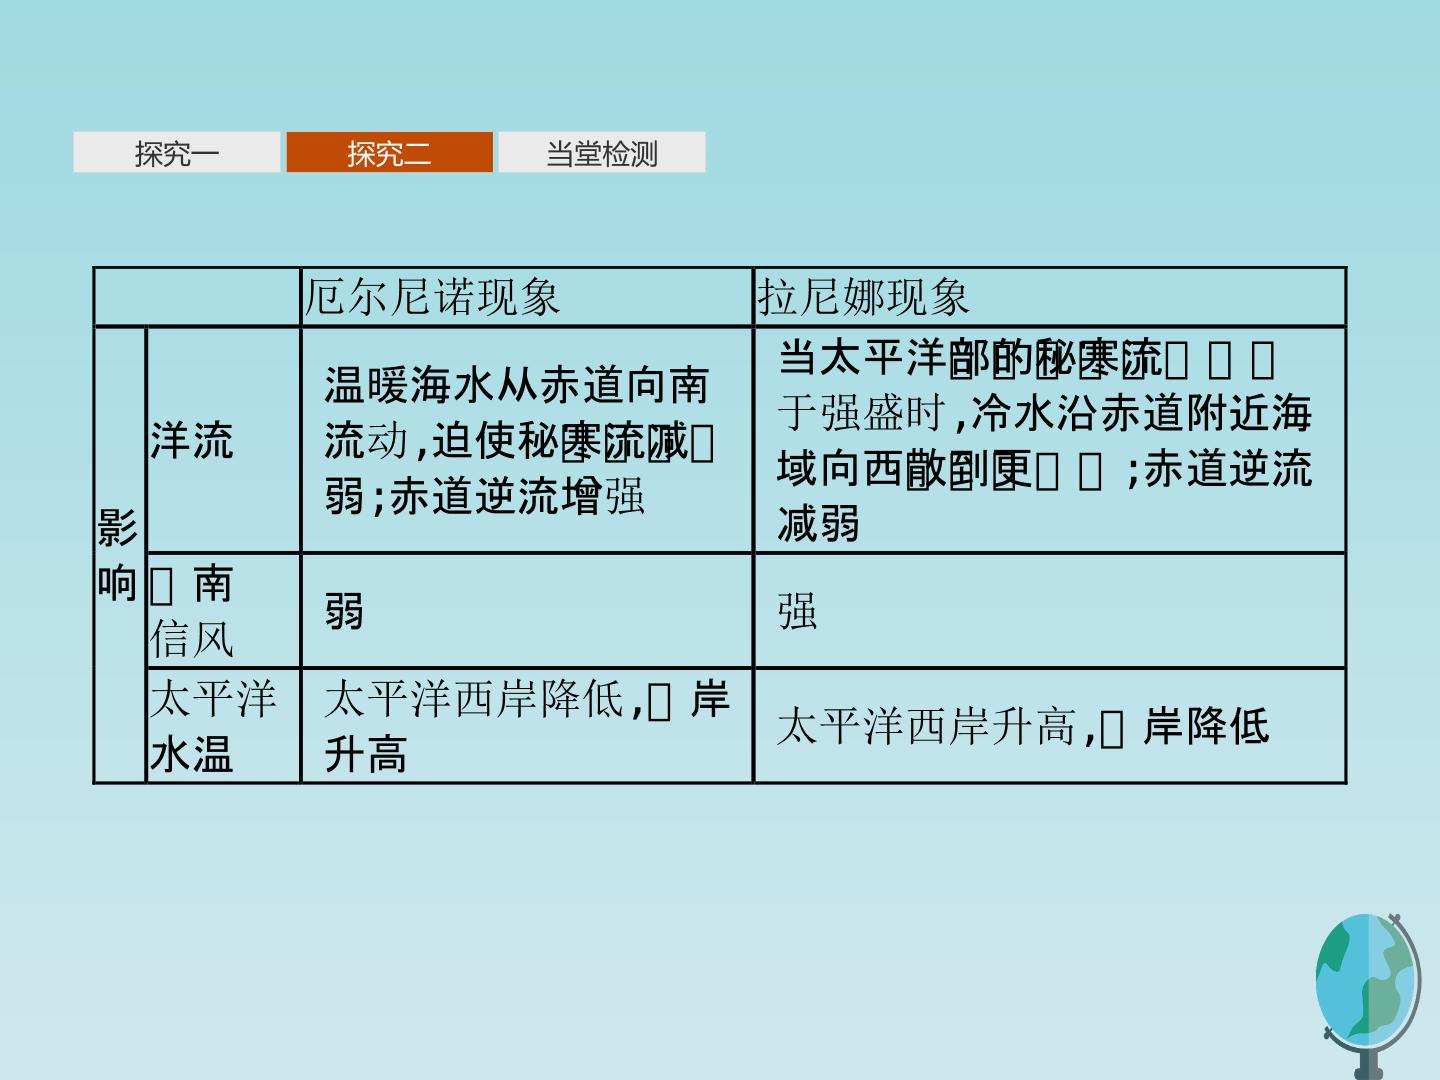Click the 减弱 text in La Niña cell
Screen dimensions: 1440x1080
[x=818, y=523]
